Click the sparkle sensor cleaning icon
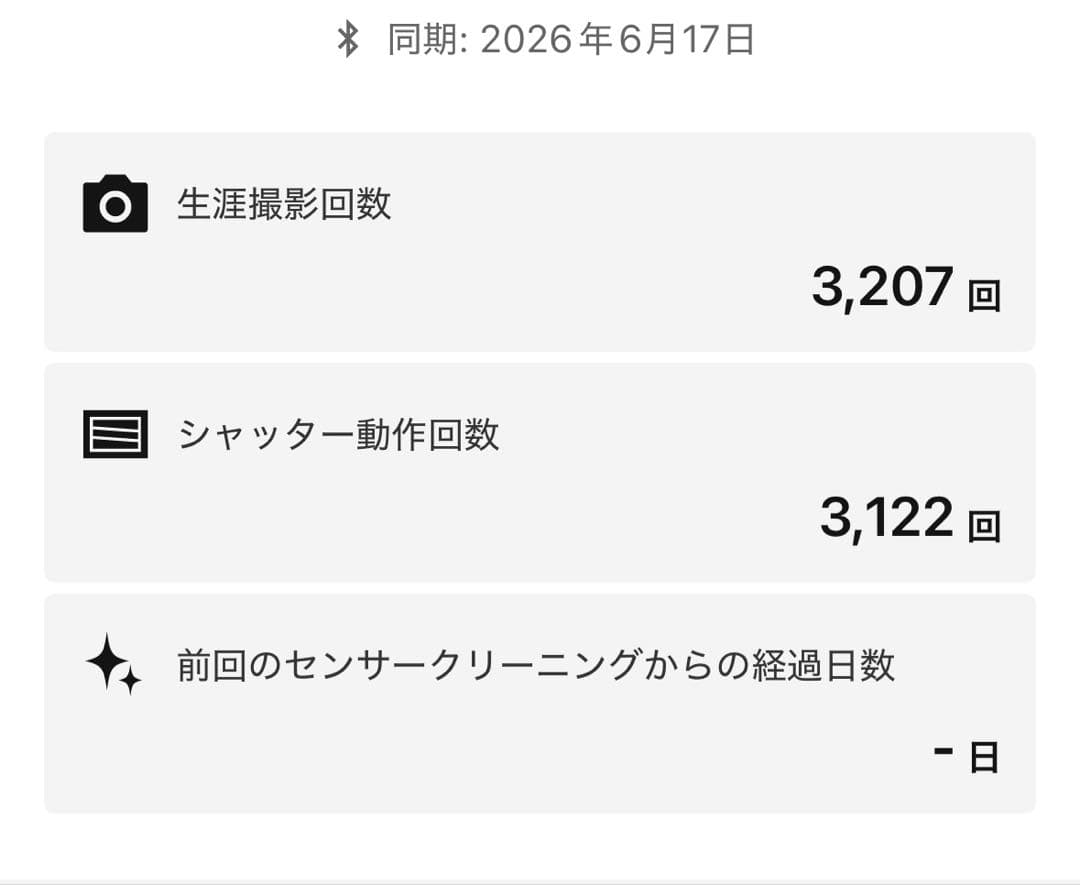 point(114,664)
